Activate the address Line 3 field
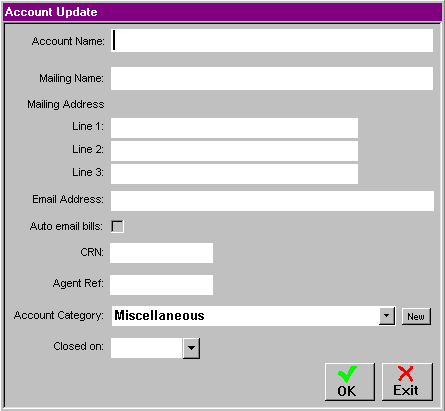 coord(234,174)
